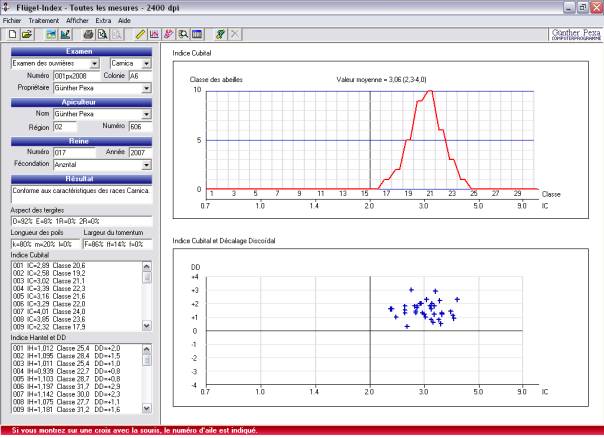Open the Traitement menu
Image resolution: width=604 pixels, height=438 pixels.
[x=44, y=20]
